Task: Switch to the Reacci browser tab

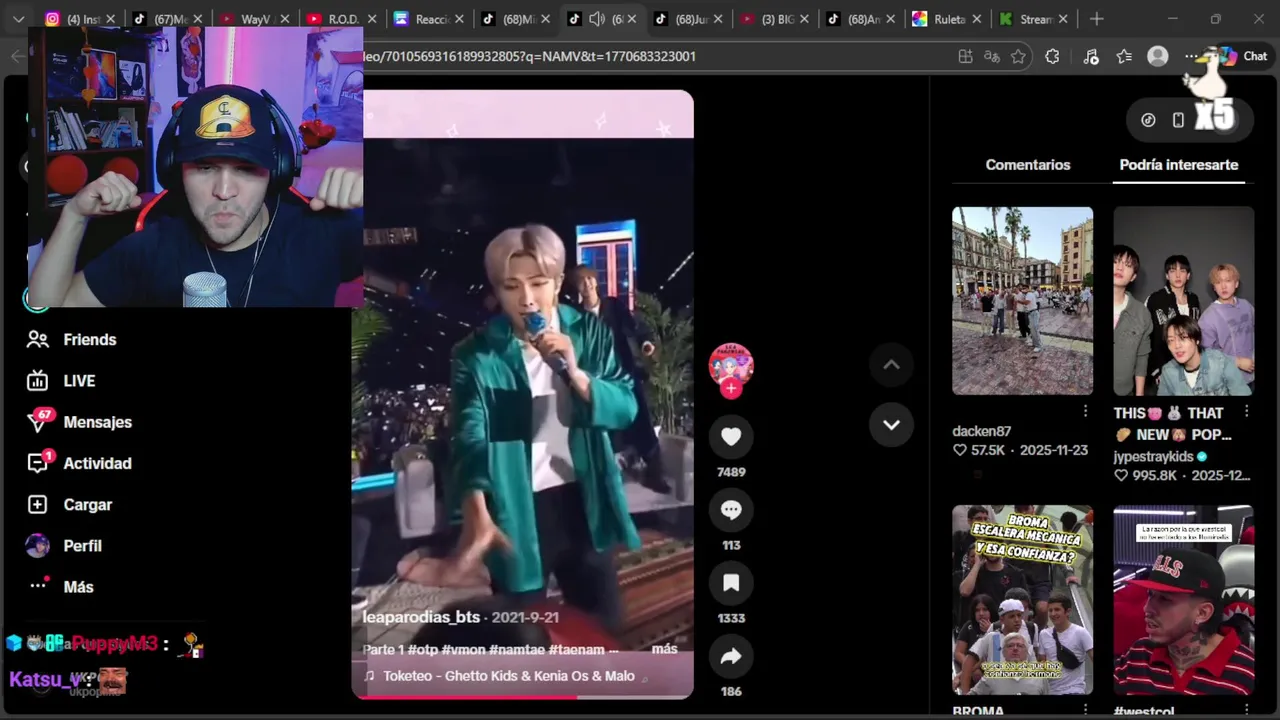Action: (x=429, y=19)
